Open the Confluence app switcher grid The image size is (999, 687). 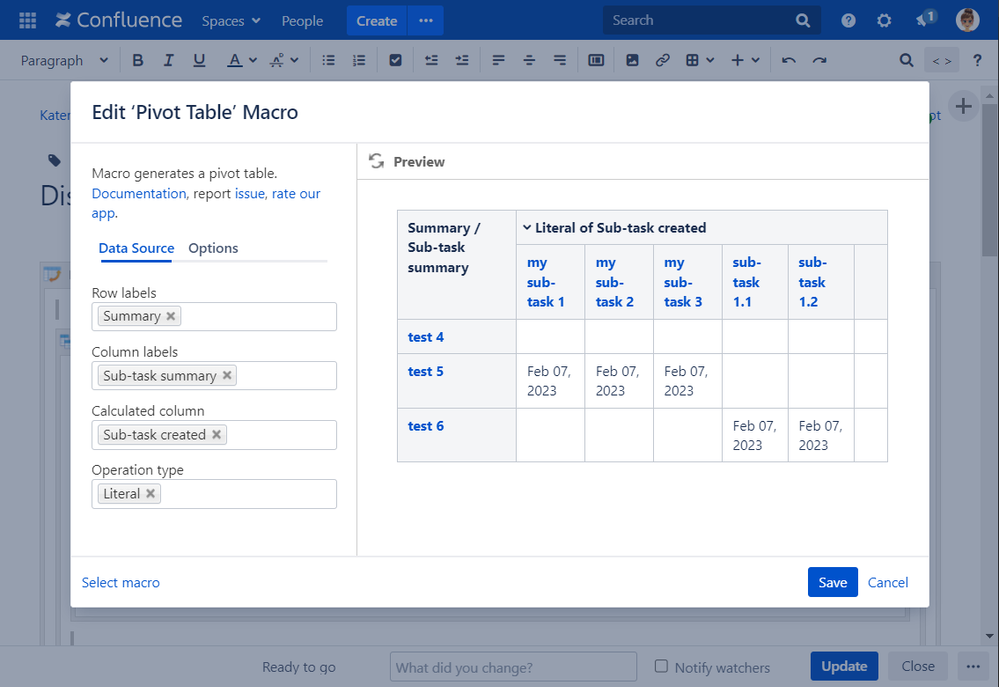[28, 20]
